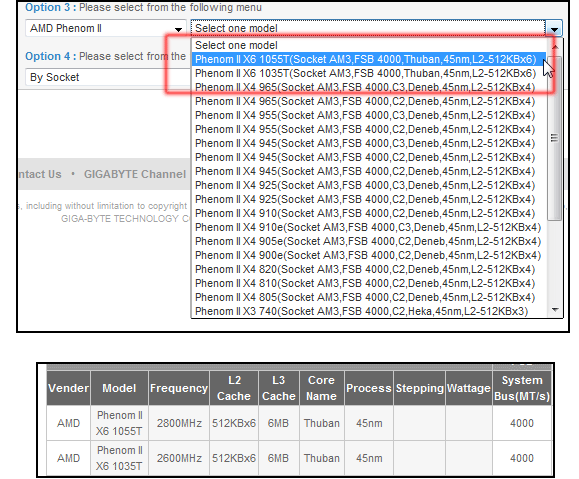Click 4000 bus value in 1035T row
The width and height of the screenshot is (579, 479).
point(522,458)
